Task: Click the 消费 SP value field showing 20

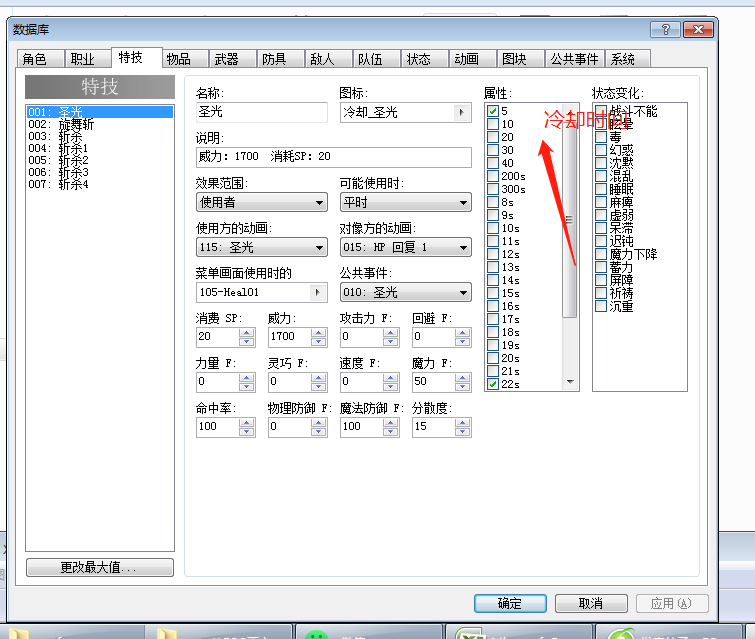Action: pos(218,337)
